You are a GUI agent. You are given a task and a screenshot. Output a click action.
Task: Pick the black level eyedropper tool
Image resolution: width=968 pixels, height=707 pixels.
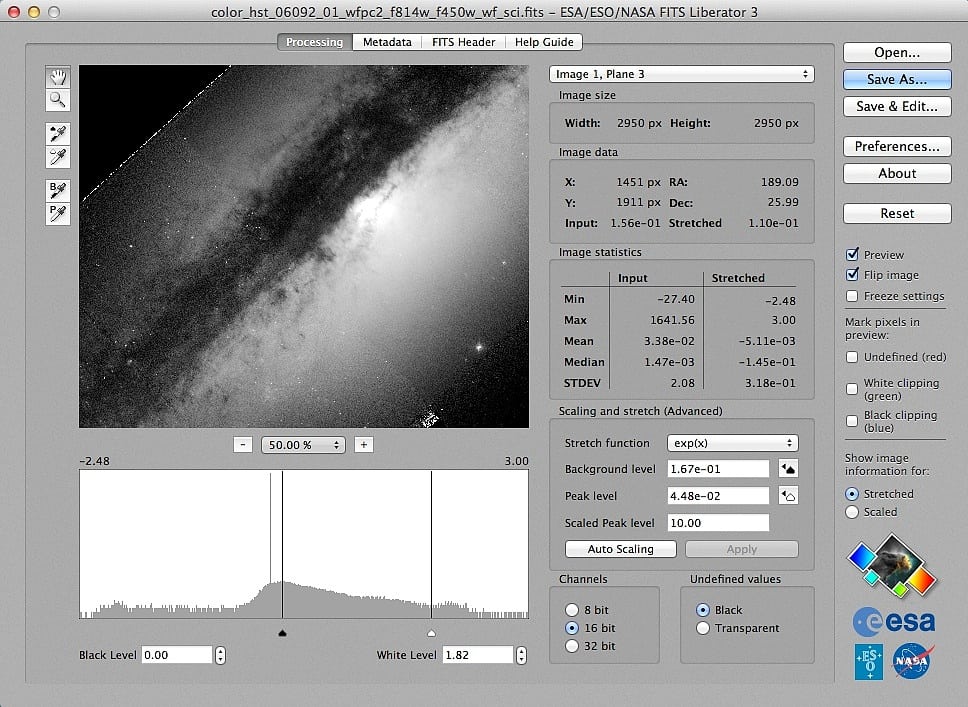[58, 134]
